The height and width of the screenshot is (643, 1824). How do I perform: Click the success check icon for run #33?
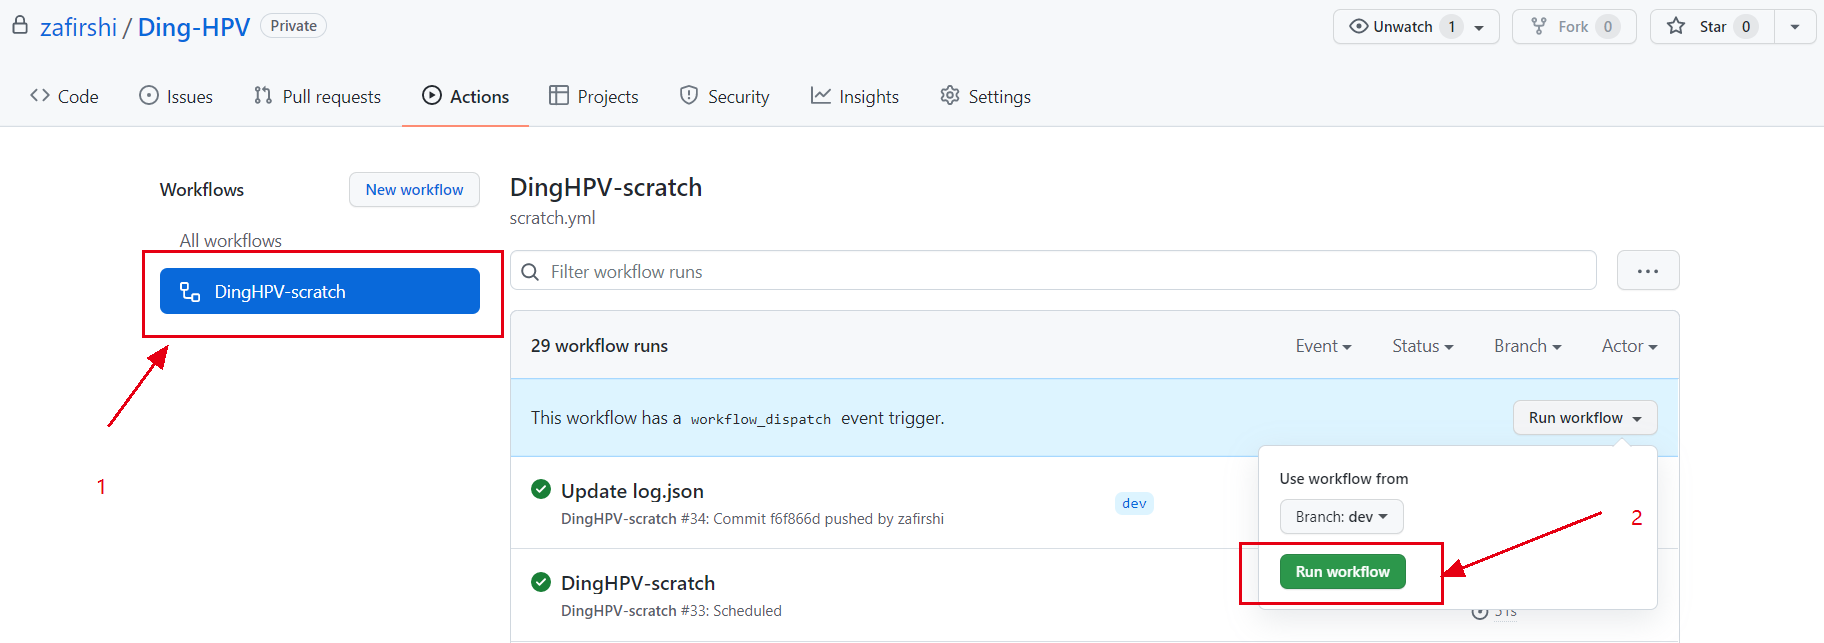tap(541, 581)
